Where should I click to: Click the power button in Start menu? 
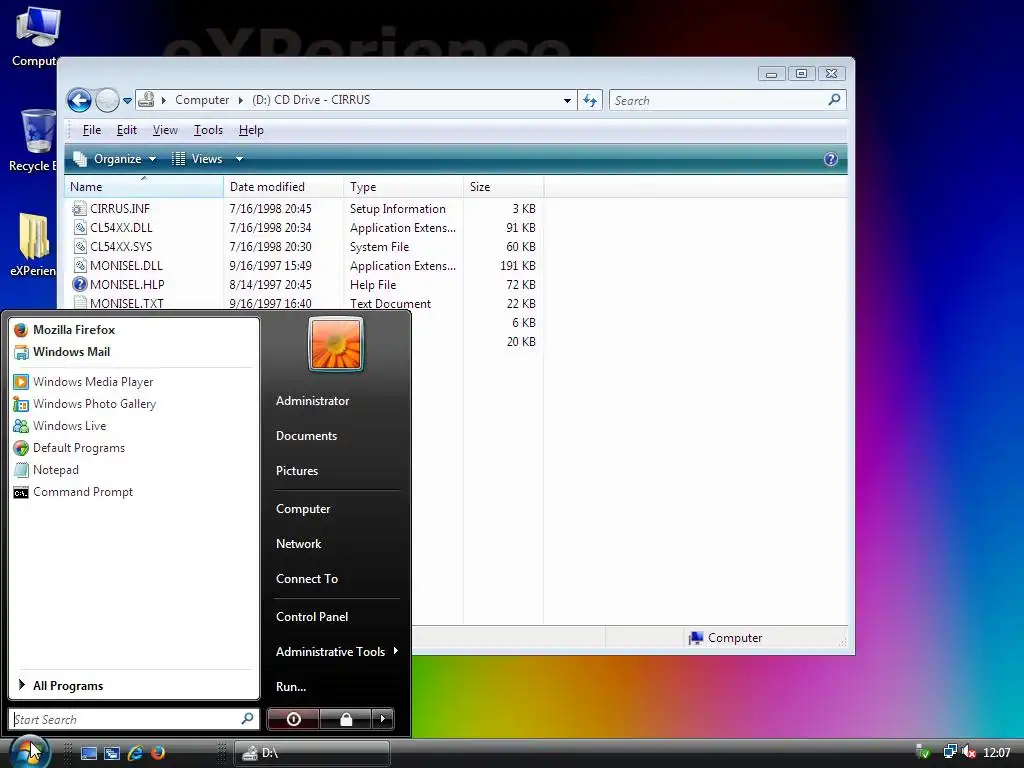pos(293,719)
